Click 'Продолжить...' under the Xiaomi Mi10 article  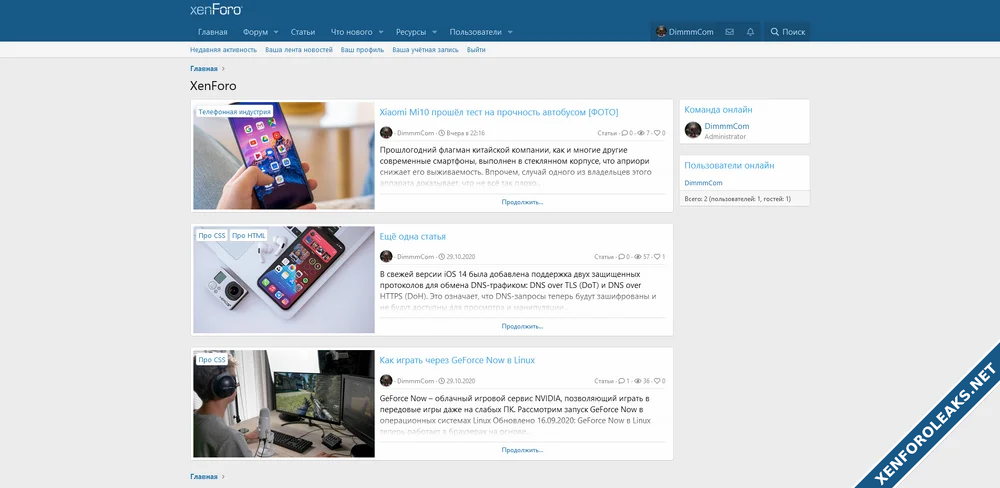pos(522,202)
